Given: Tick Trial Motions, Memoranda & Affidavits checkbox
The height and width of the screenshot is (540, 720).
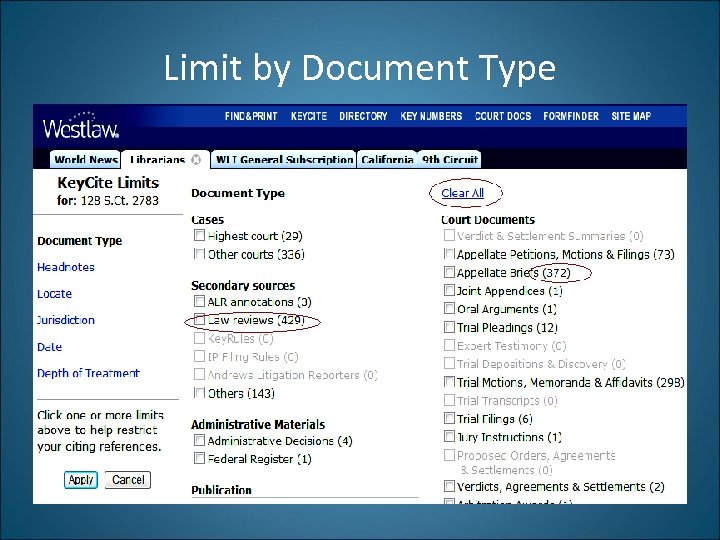Looking at the screenshot, I should click(x=449, y=382).
